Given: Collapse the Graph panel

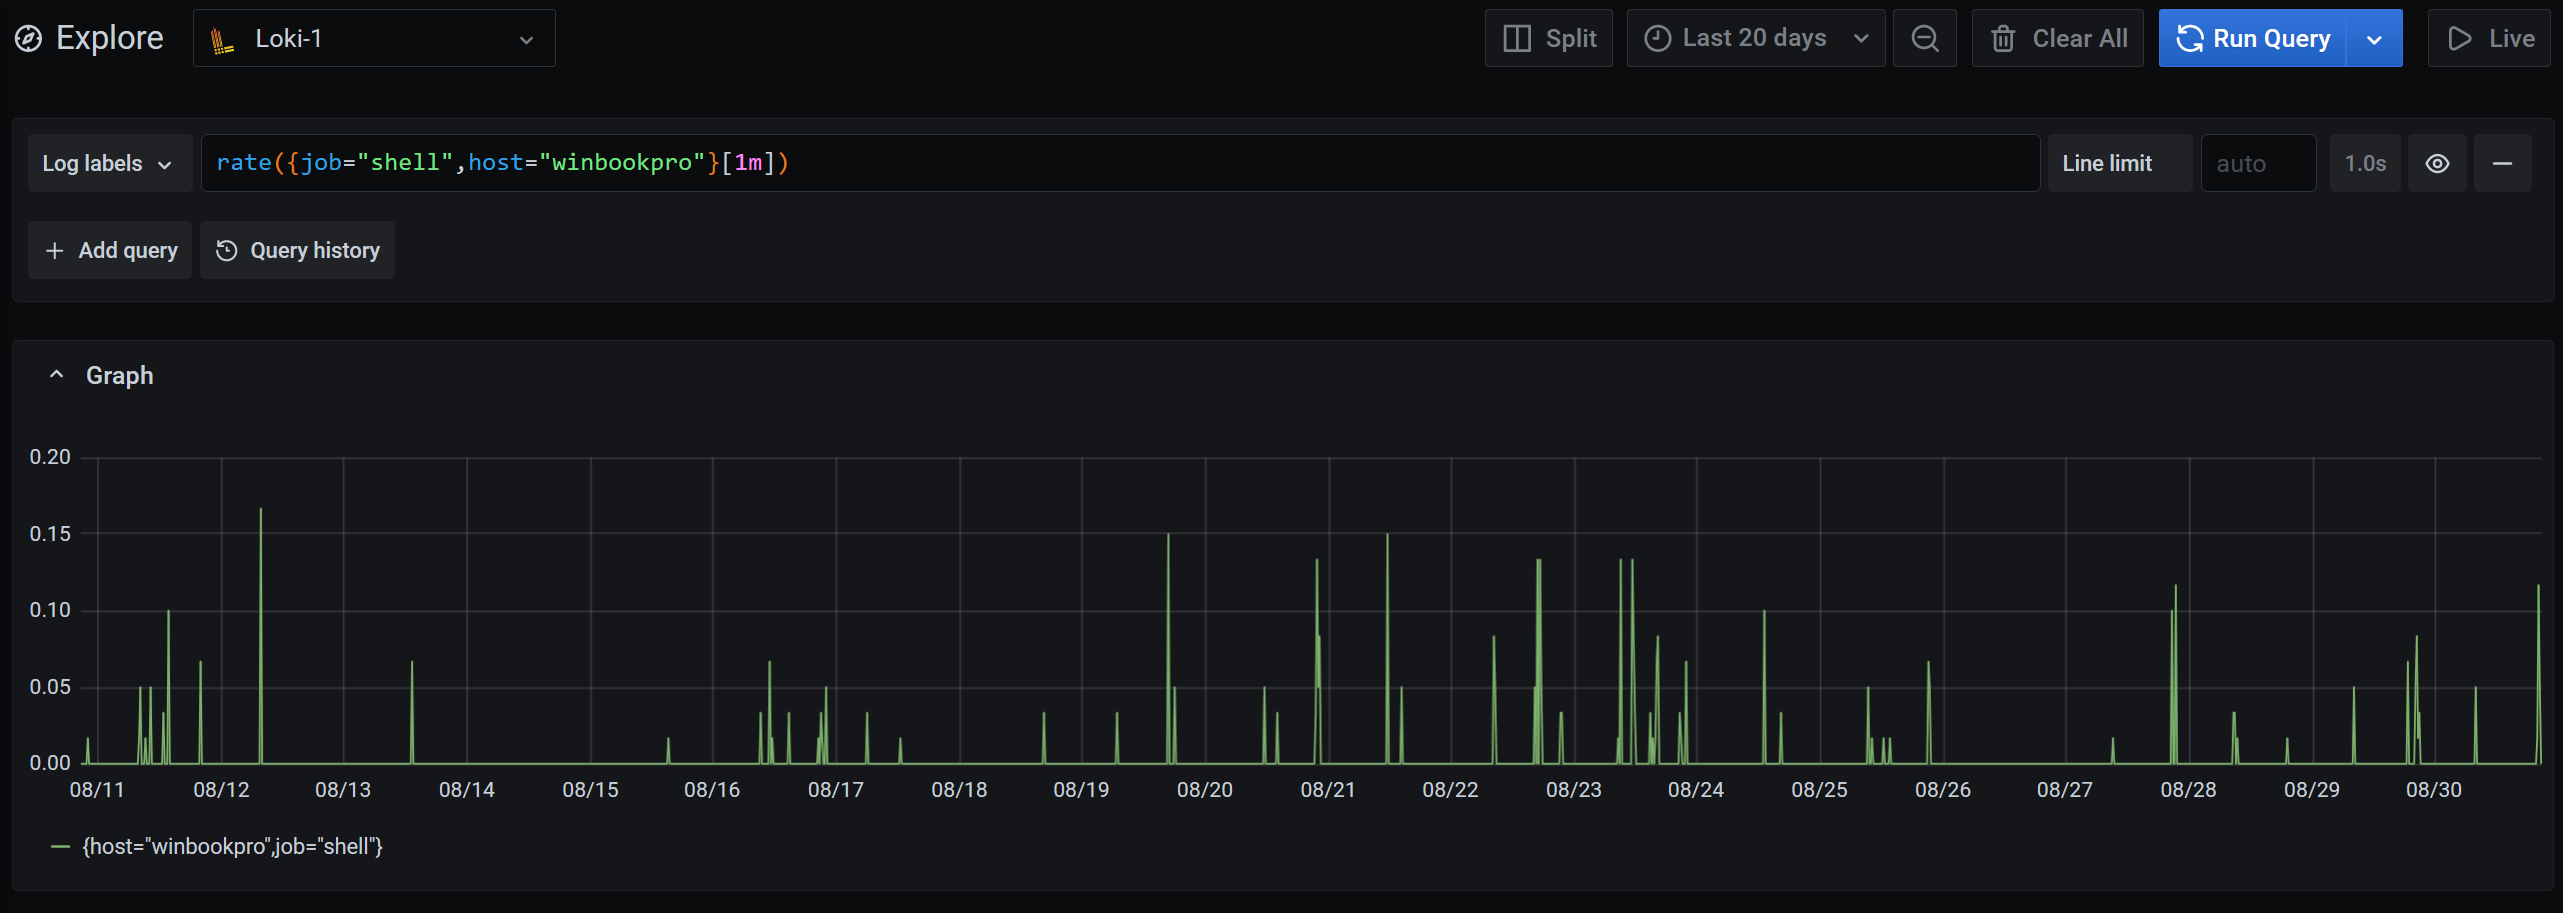Looking at the screenshot, I should pyautogui.click(x=56, y=373).
